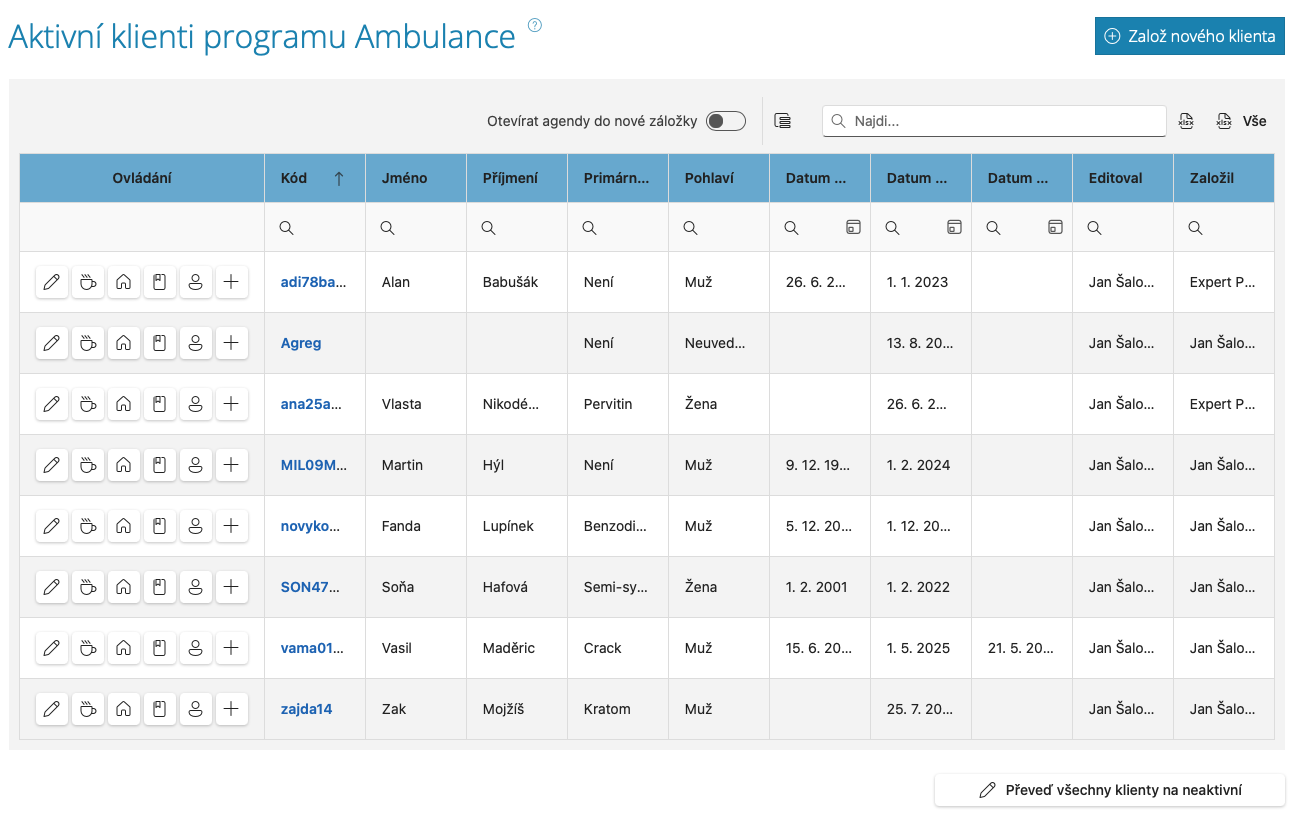Click document icon in Martin row
Screen dimensions: 1299x822
[x=160, y=465]
